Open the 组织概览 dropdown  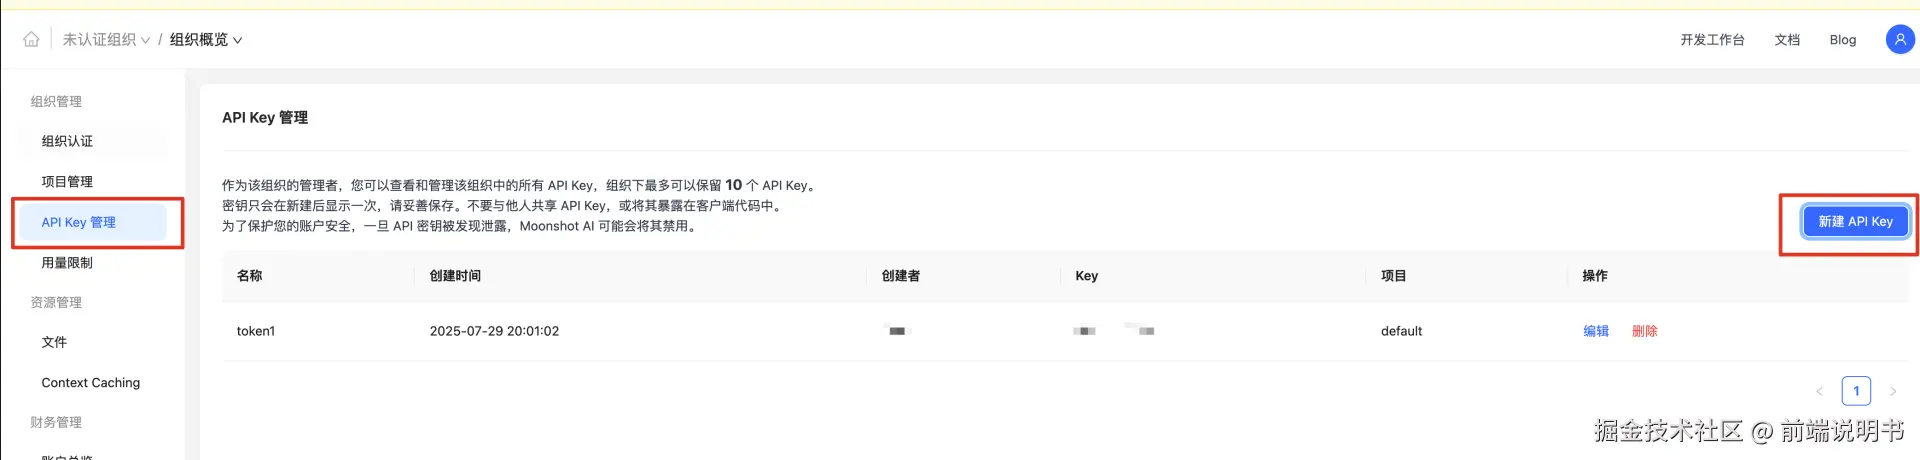click(205, 40)
